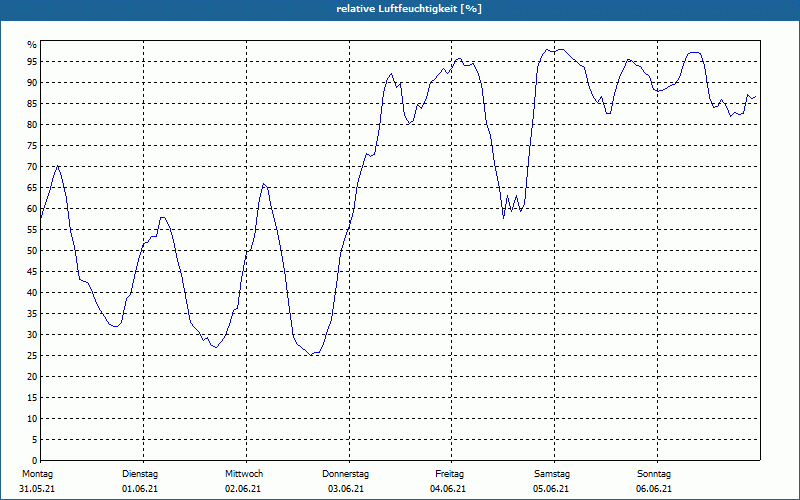Viewport: 800px width, 500px height.
Task: Click the date label 02.06.21
Action: tap(243, 489)
